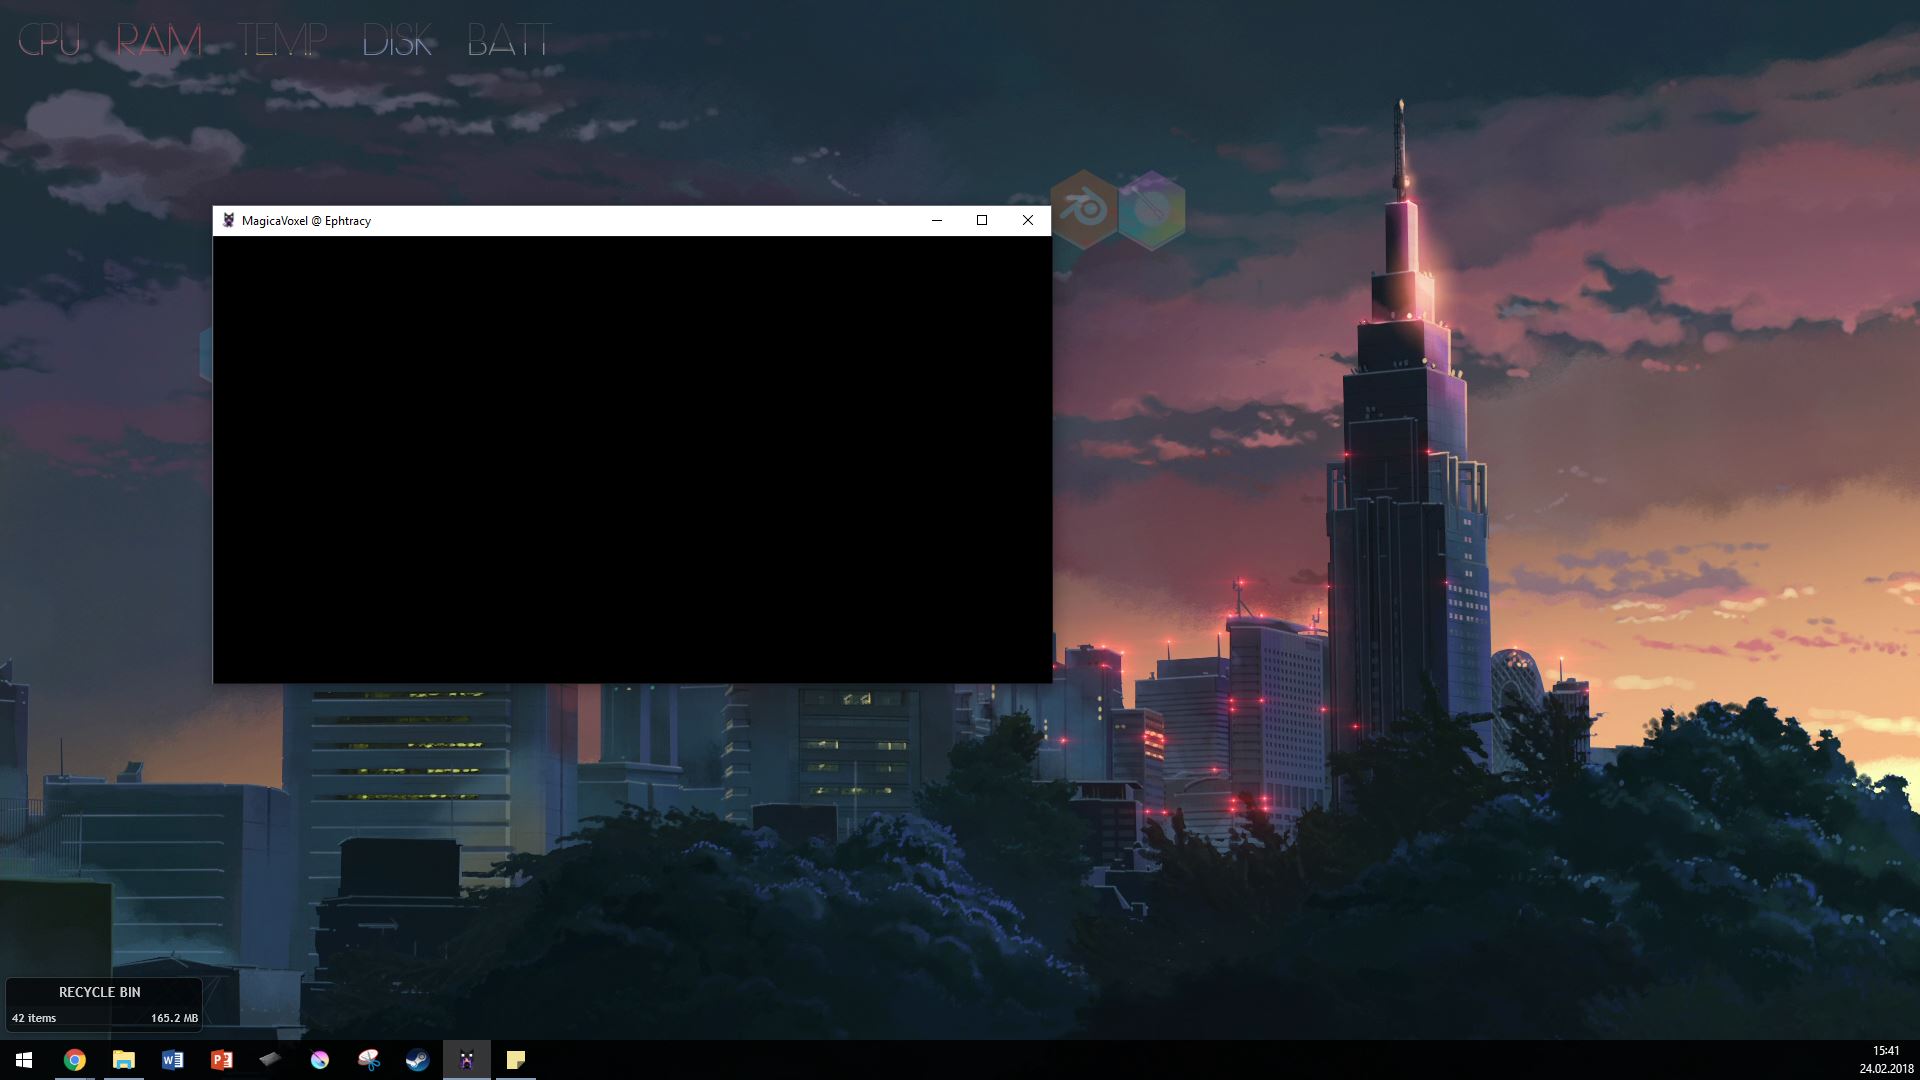
Task: Click the BATT label on the monitor widget
Action: [x=508, y=40]
